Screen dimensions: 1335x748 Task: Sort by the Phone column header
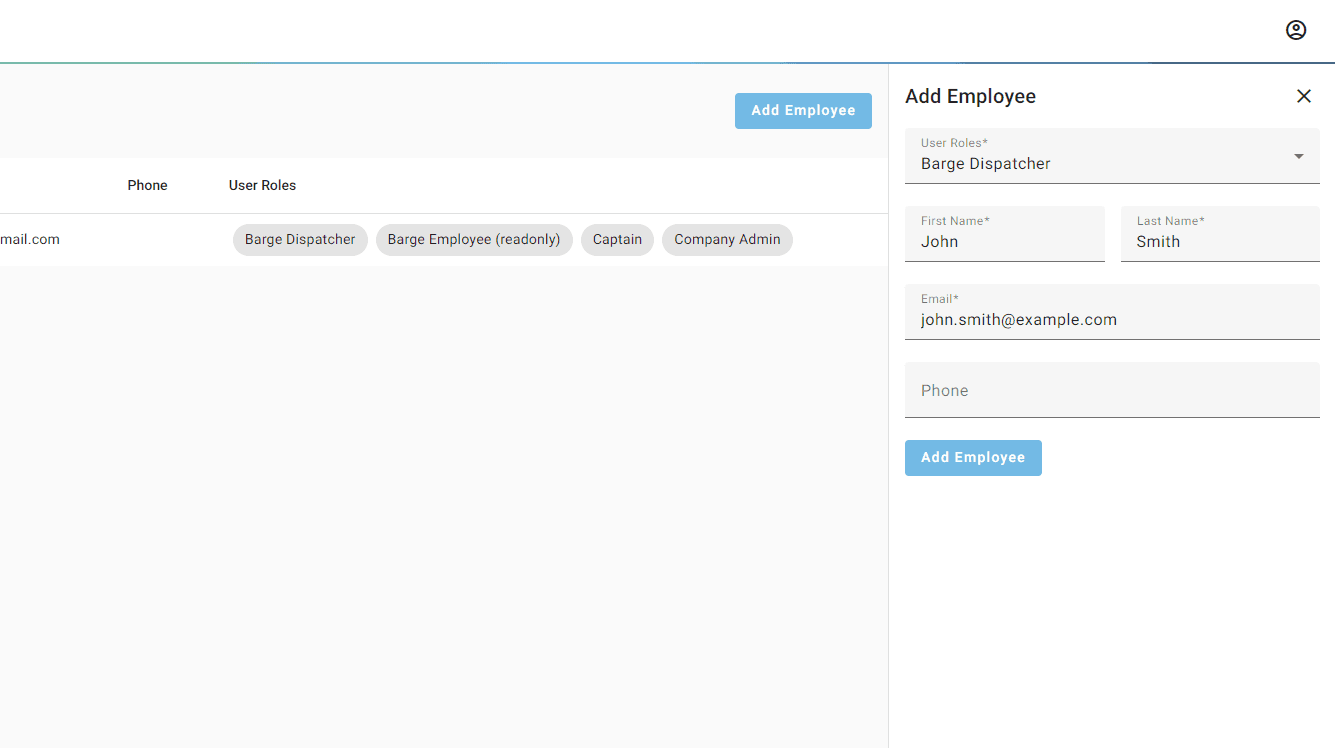coord(147,186)
